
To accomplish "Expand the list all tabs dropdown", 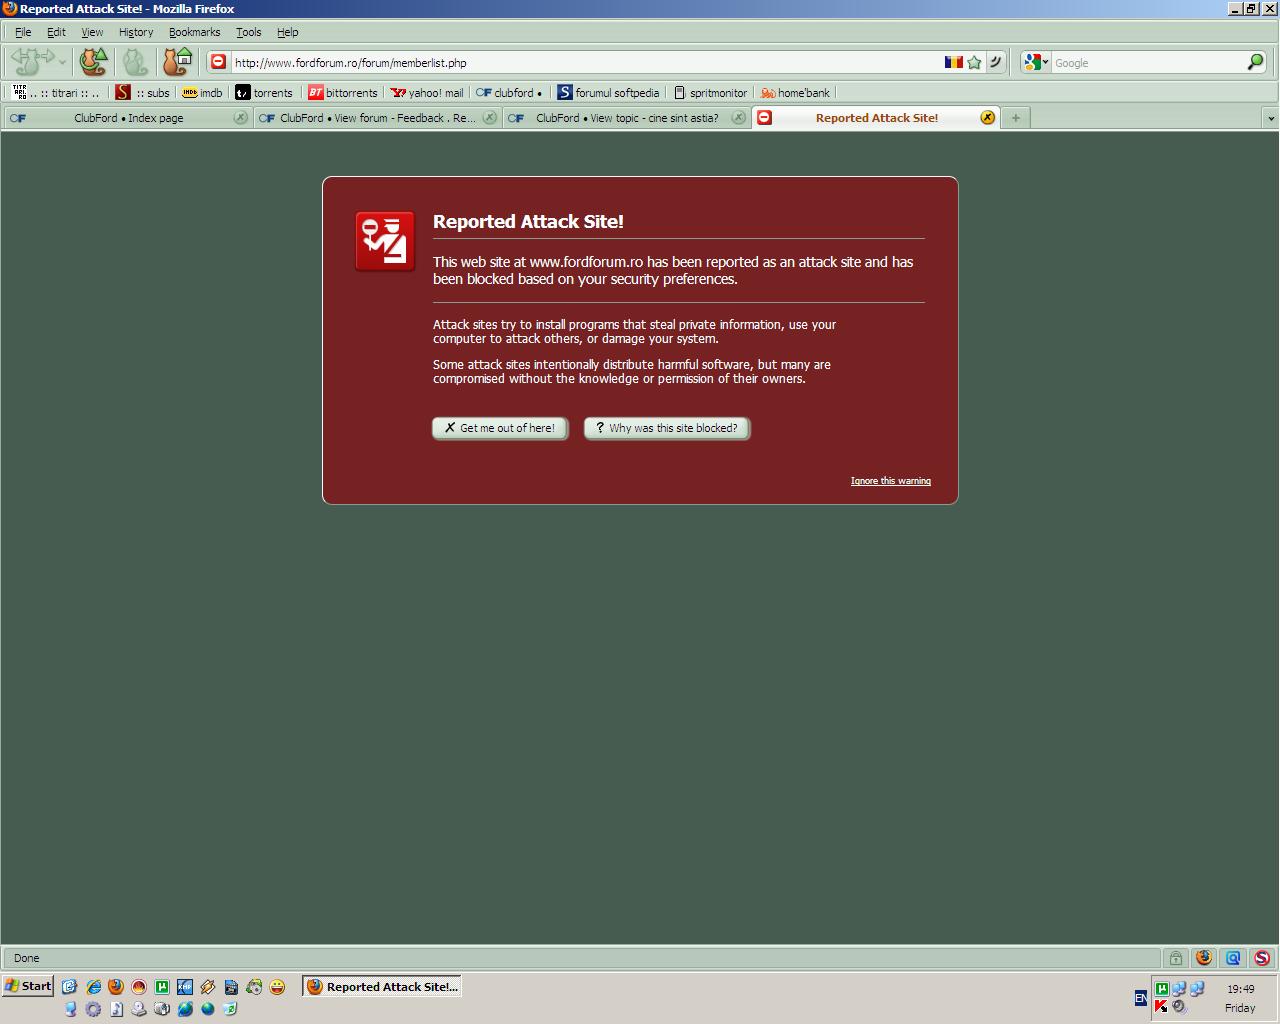I will [1271, 118].
